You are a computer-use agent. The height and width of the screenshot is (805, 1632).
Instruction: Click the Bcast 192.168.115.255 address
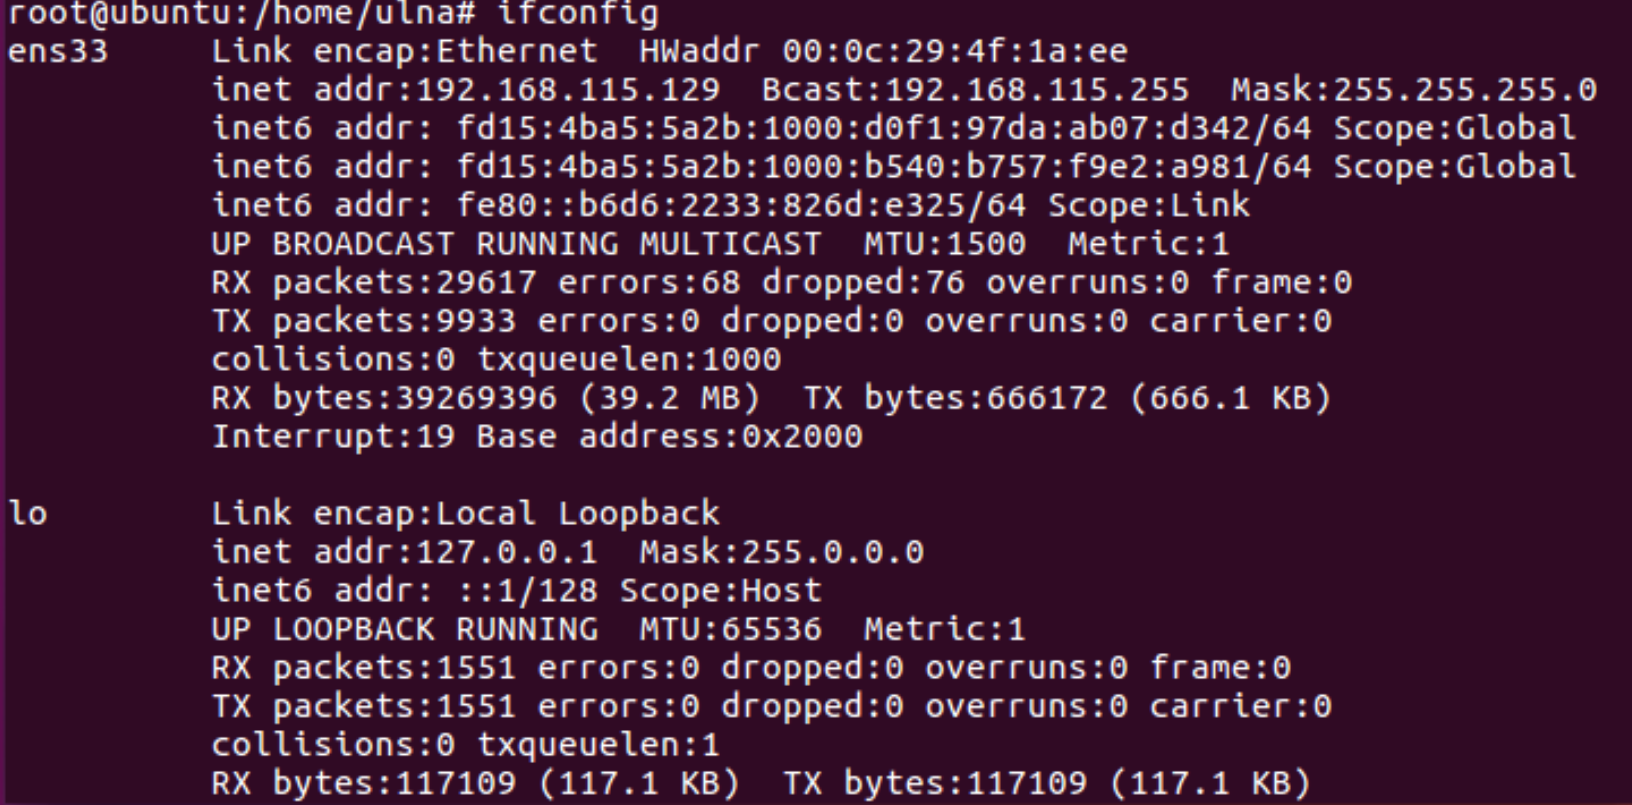pyautogui.click(x=976, y=90)
